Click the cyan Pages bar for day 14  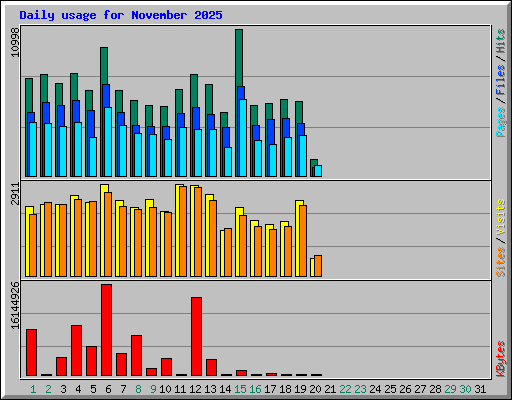[228, 162]
